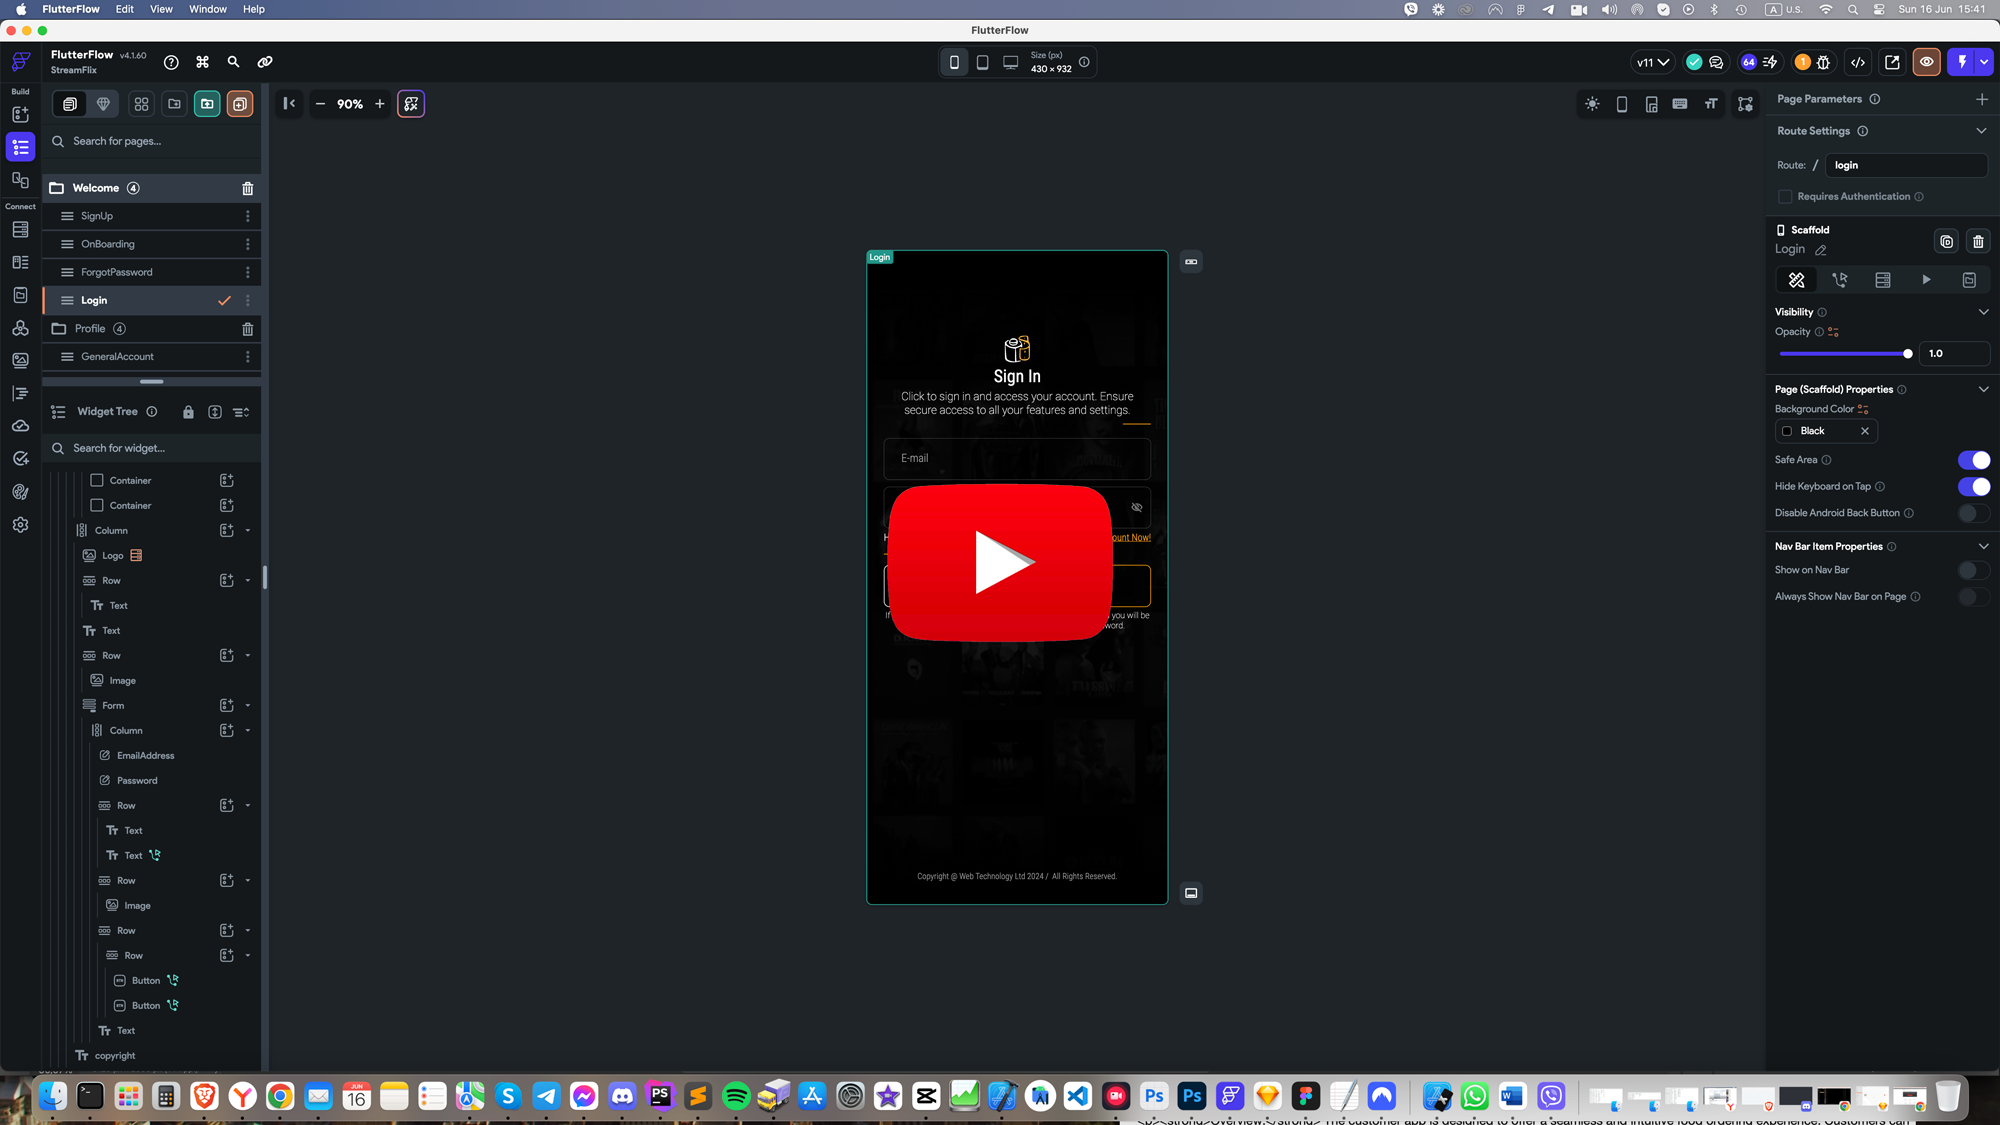Disable Hide Keyboard on Tap
Viewport: 2000px width, 1125px height.
tap(1972, 486)
